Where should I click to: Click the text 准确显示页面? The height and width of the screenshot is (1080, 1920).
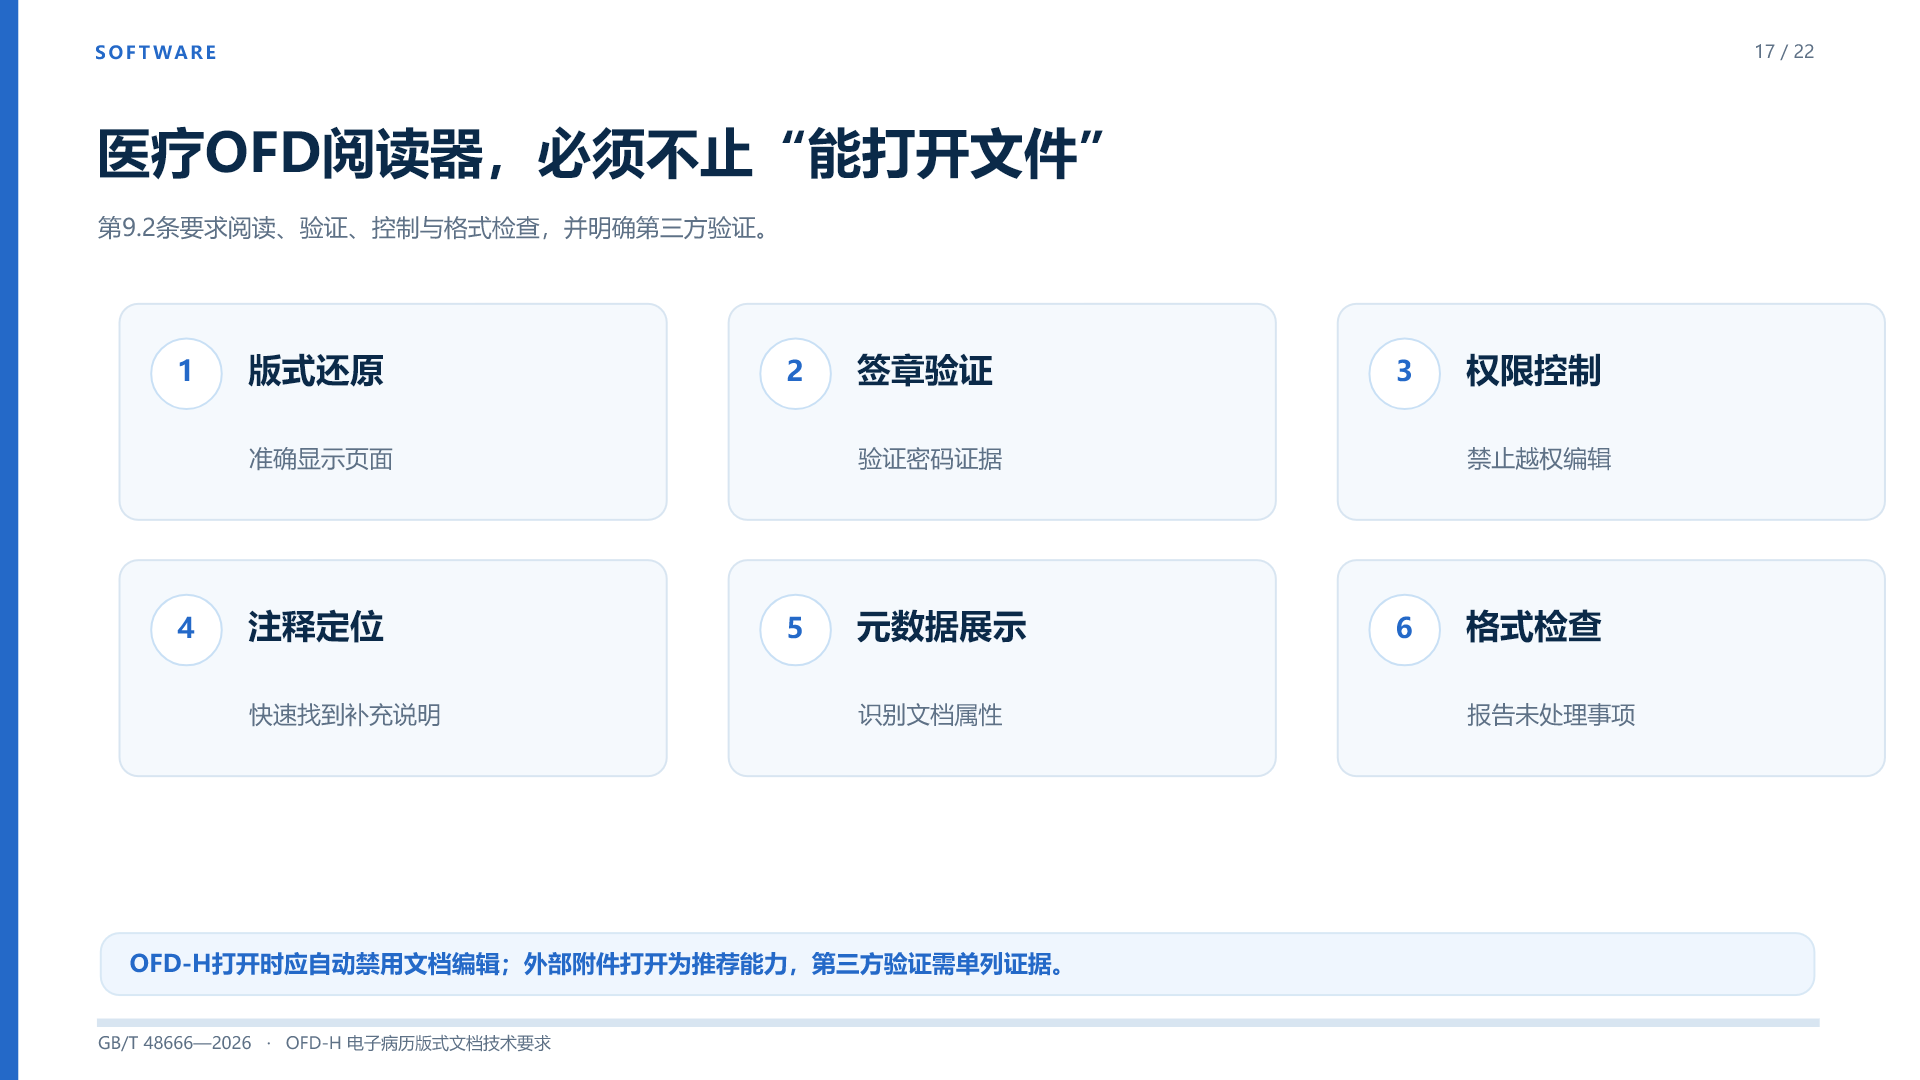coord(321,459)
